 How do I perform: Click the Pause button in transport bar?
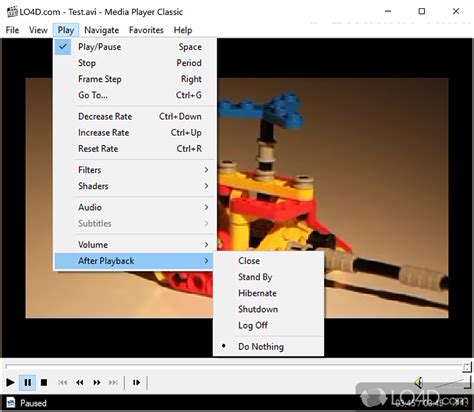[28, 382]
